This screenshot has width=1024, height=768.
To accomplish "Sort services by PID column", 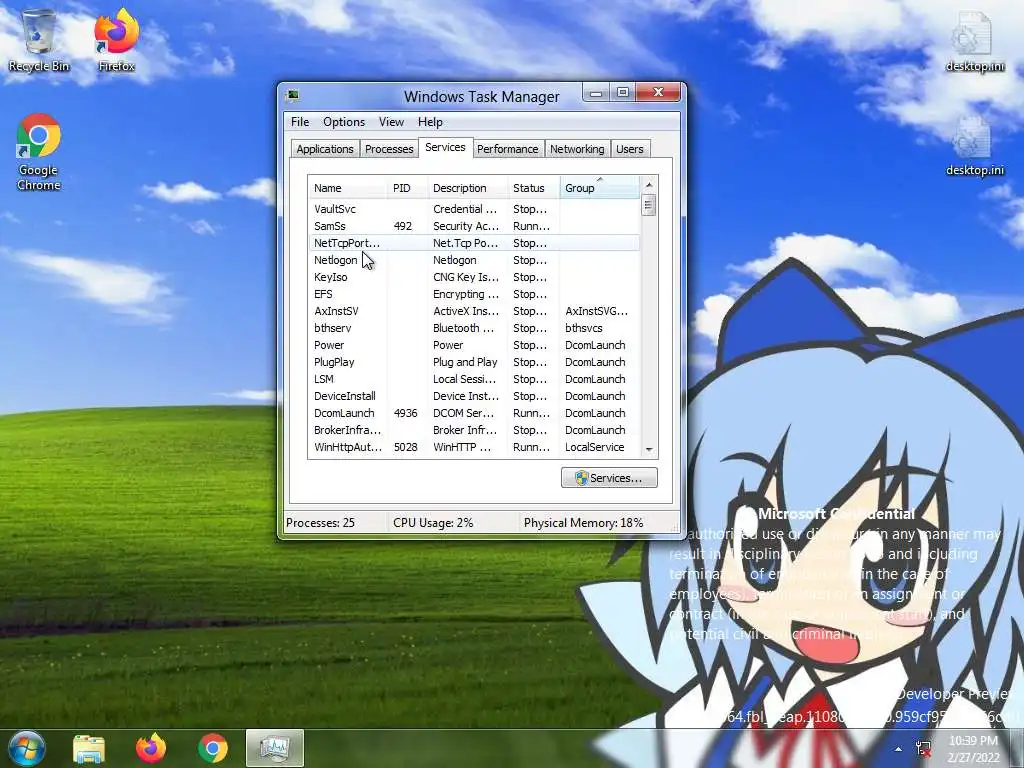I will point(408,188).
